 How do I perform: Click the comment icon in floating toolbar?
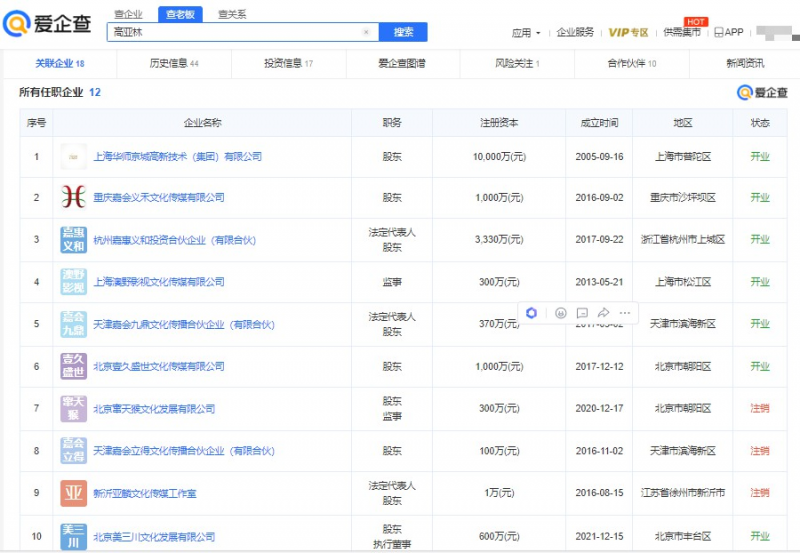click(x=582, y=313)
